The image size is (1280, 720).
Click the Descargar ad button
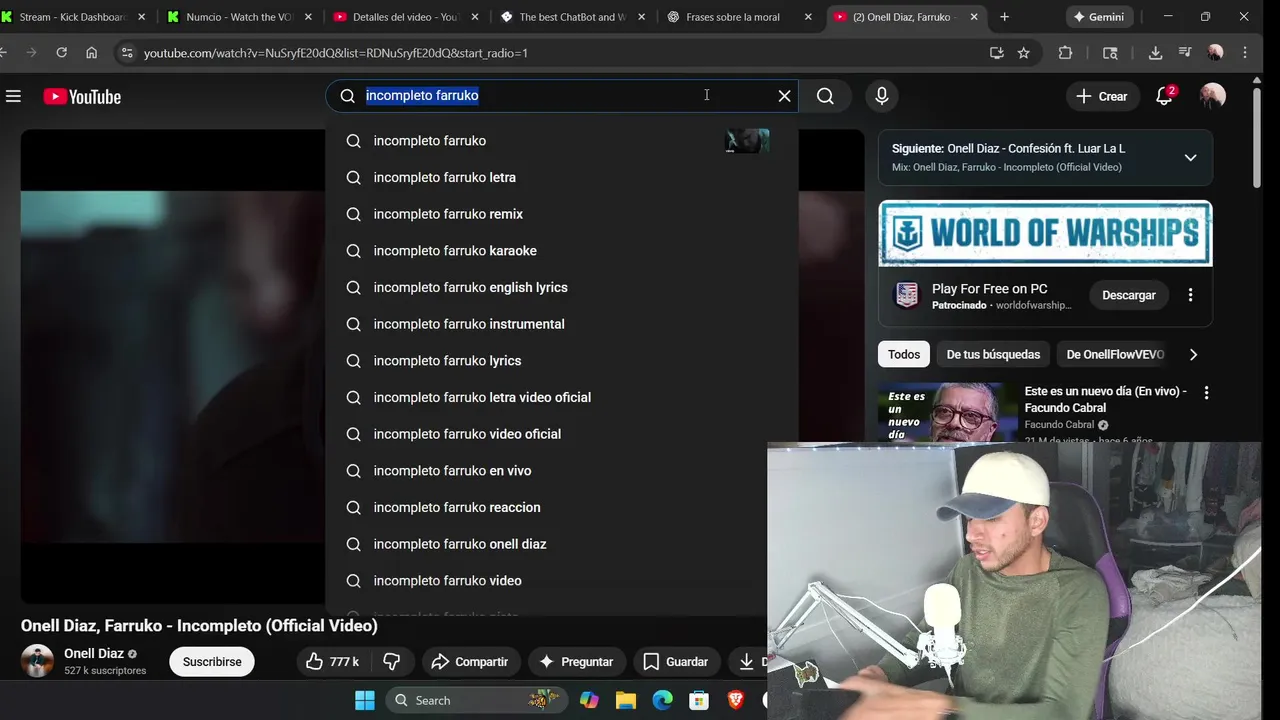tap(1128, 295)
